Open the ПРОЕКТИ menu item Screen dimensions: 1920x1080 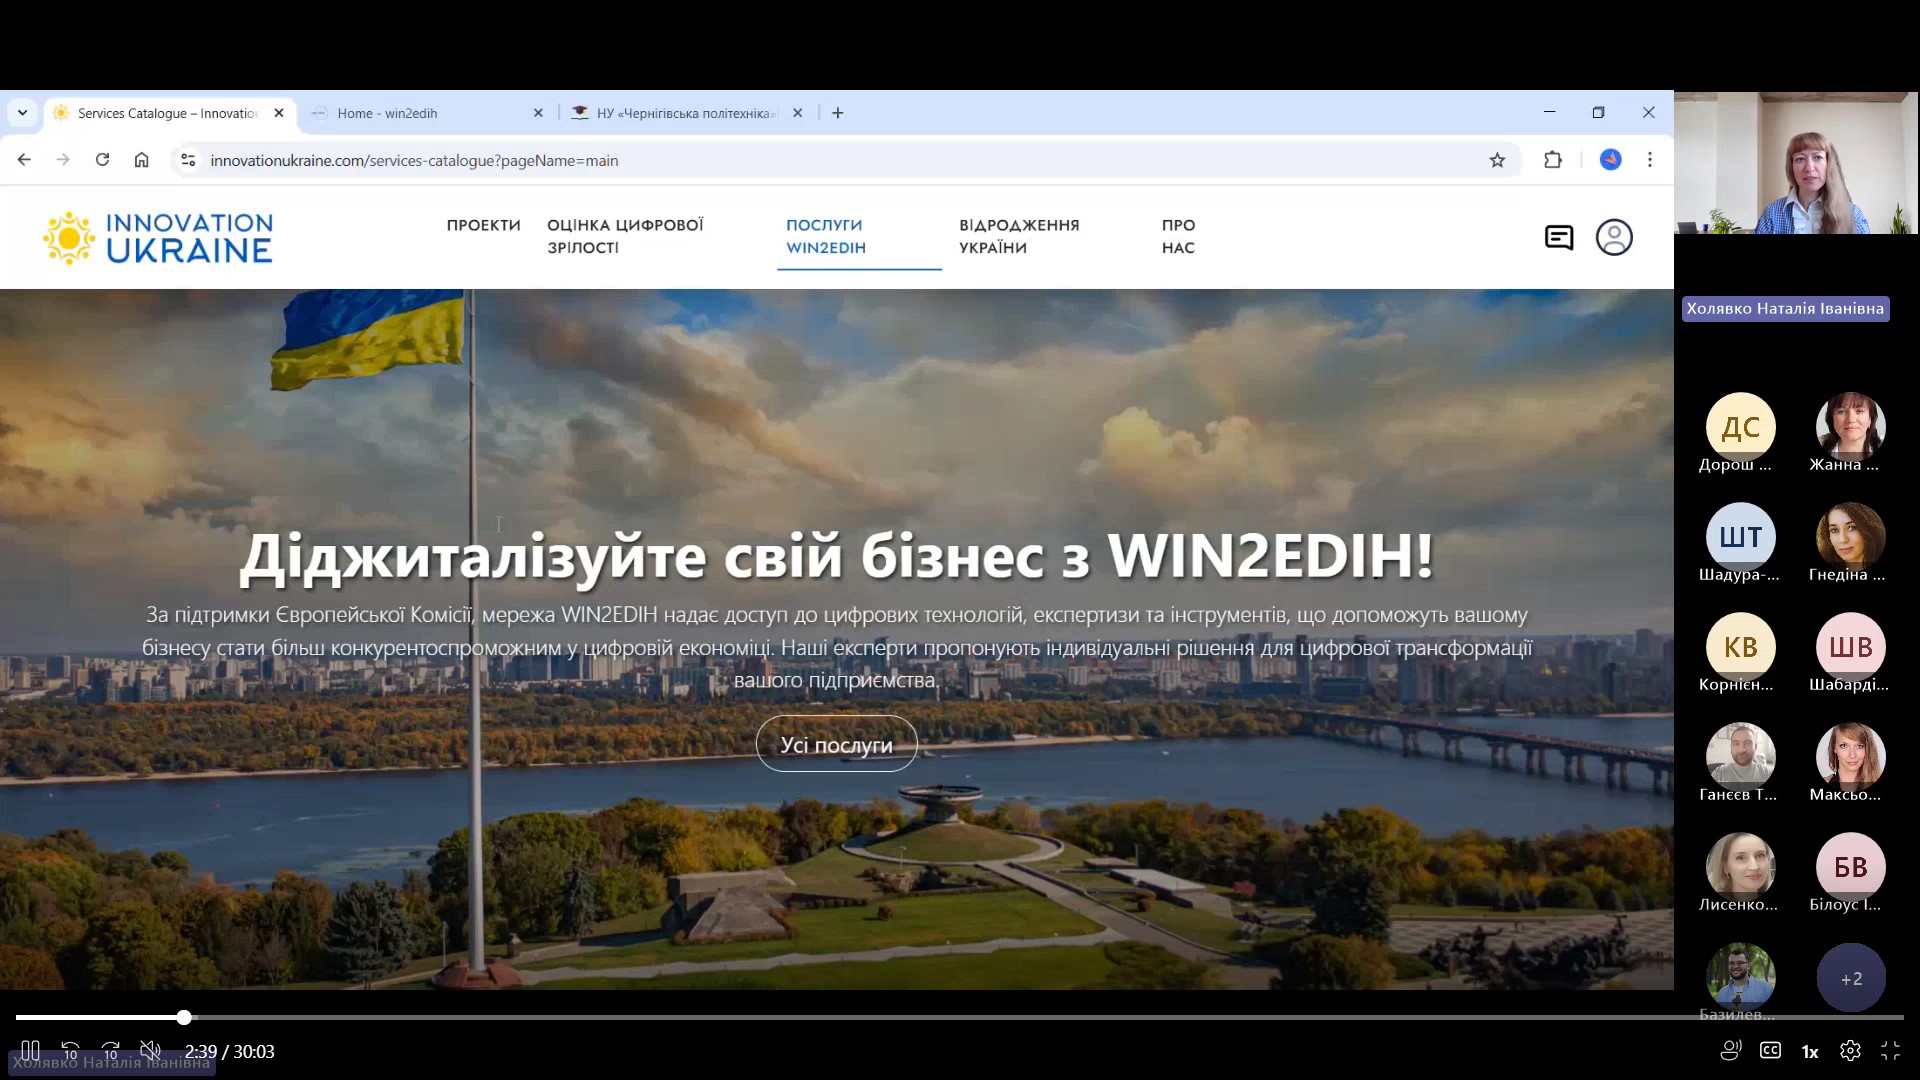coord(484,225)
